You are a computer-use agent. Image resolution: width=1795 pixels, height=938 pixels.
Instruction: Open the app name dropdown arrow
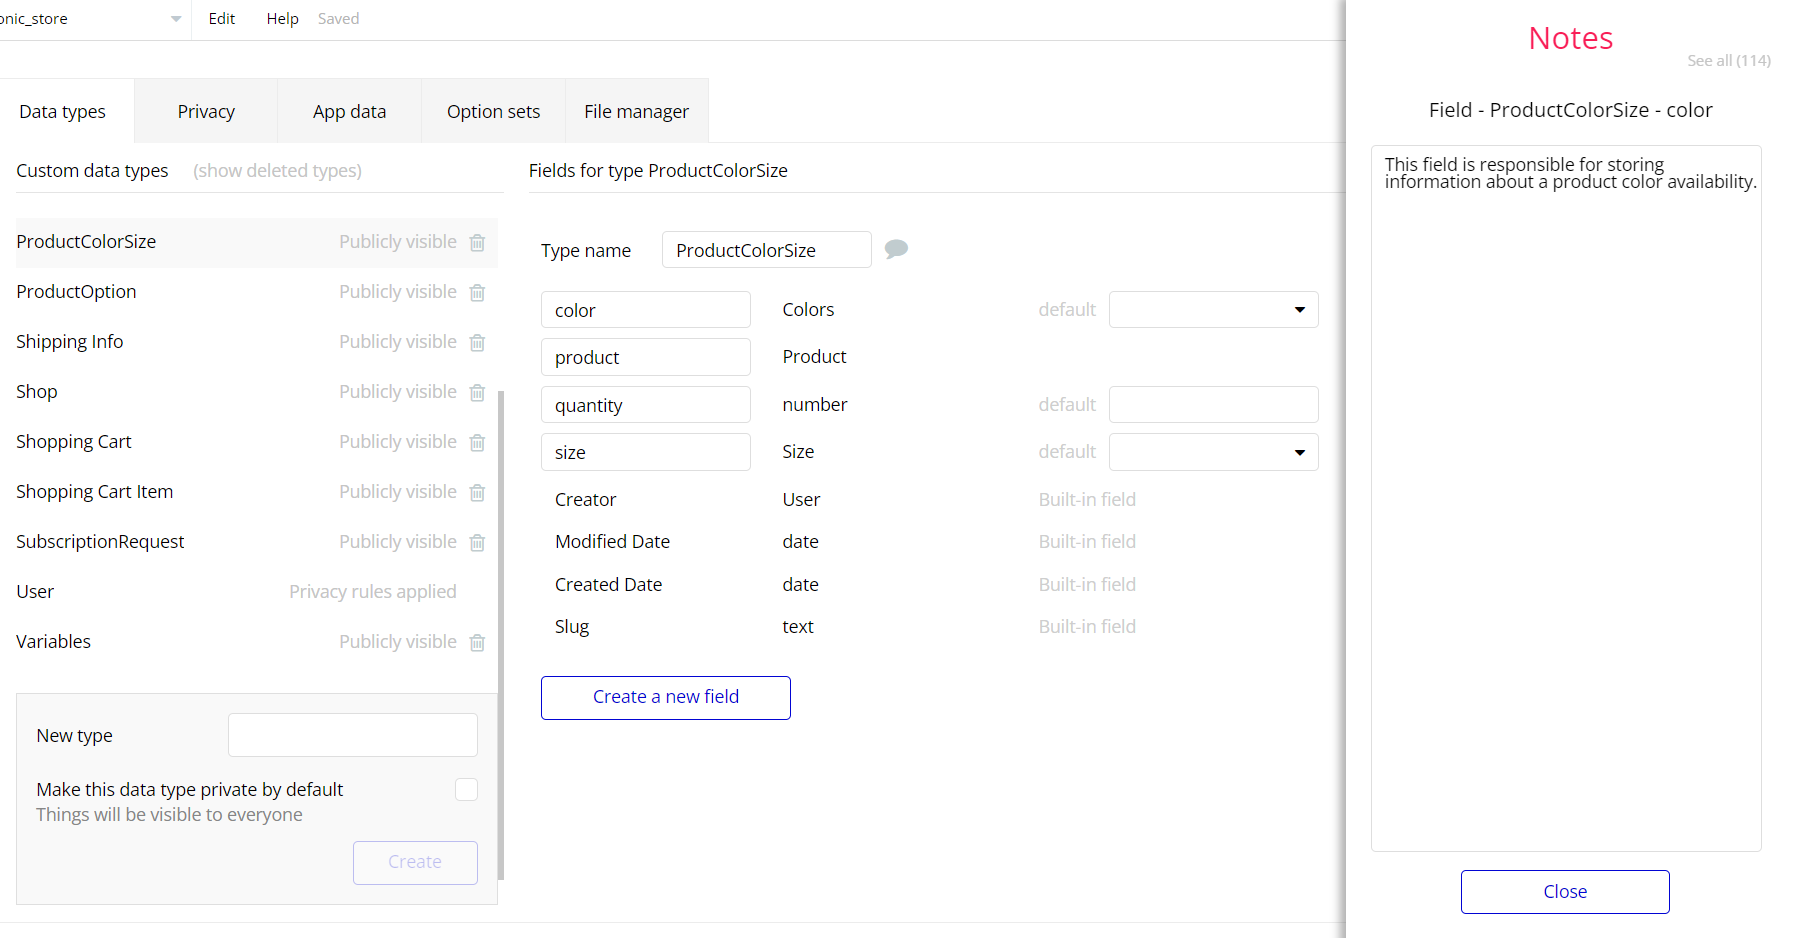point(176,19)
